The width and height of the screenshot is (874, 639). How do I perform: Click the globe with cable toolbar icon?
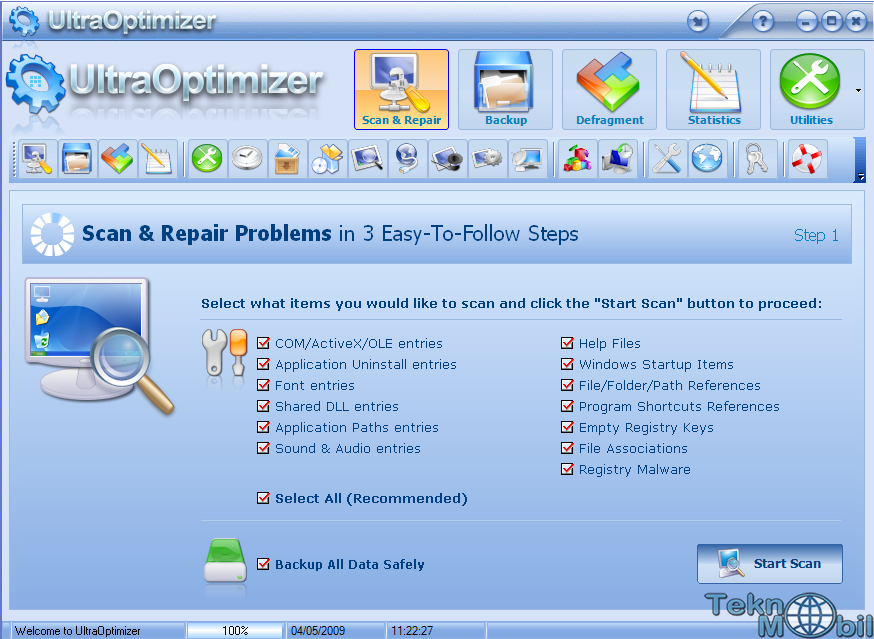click(407, 159)
